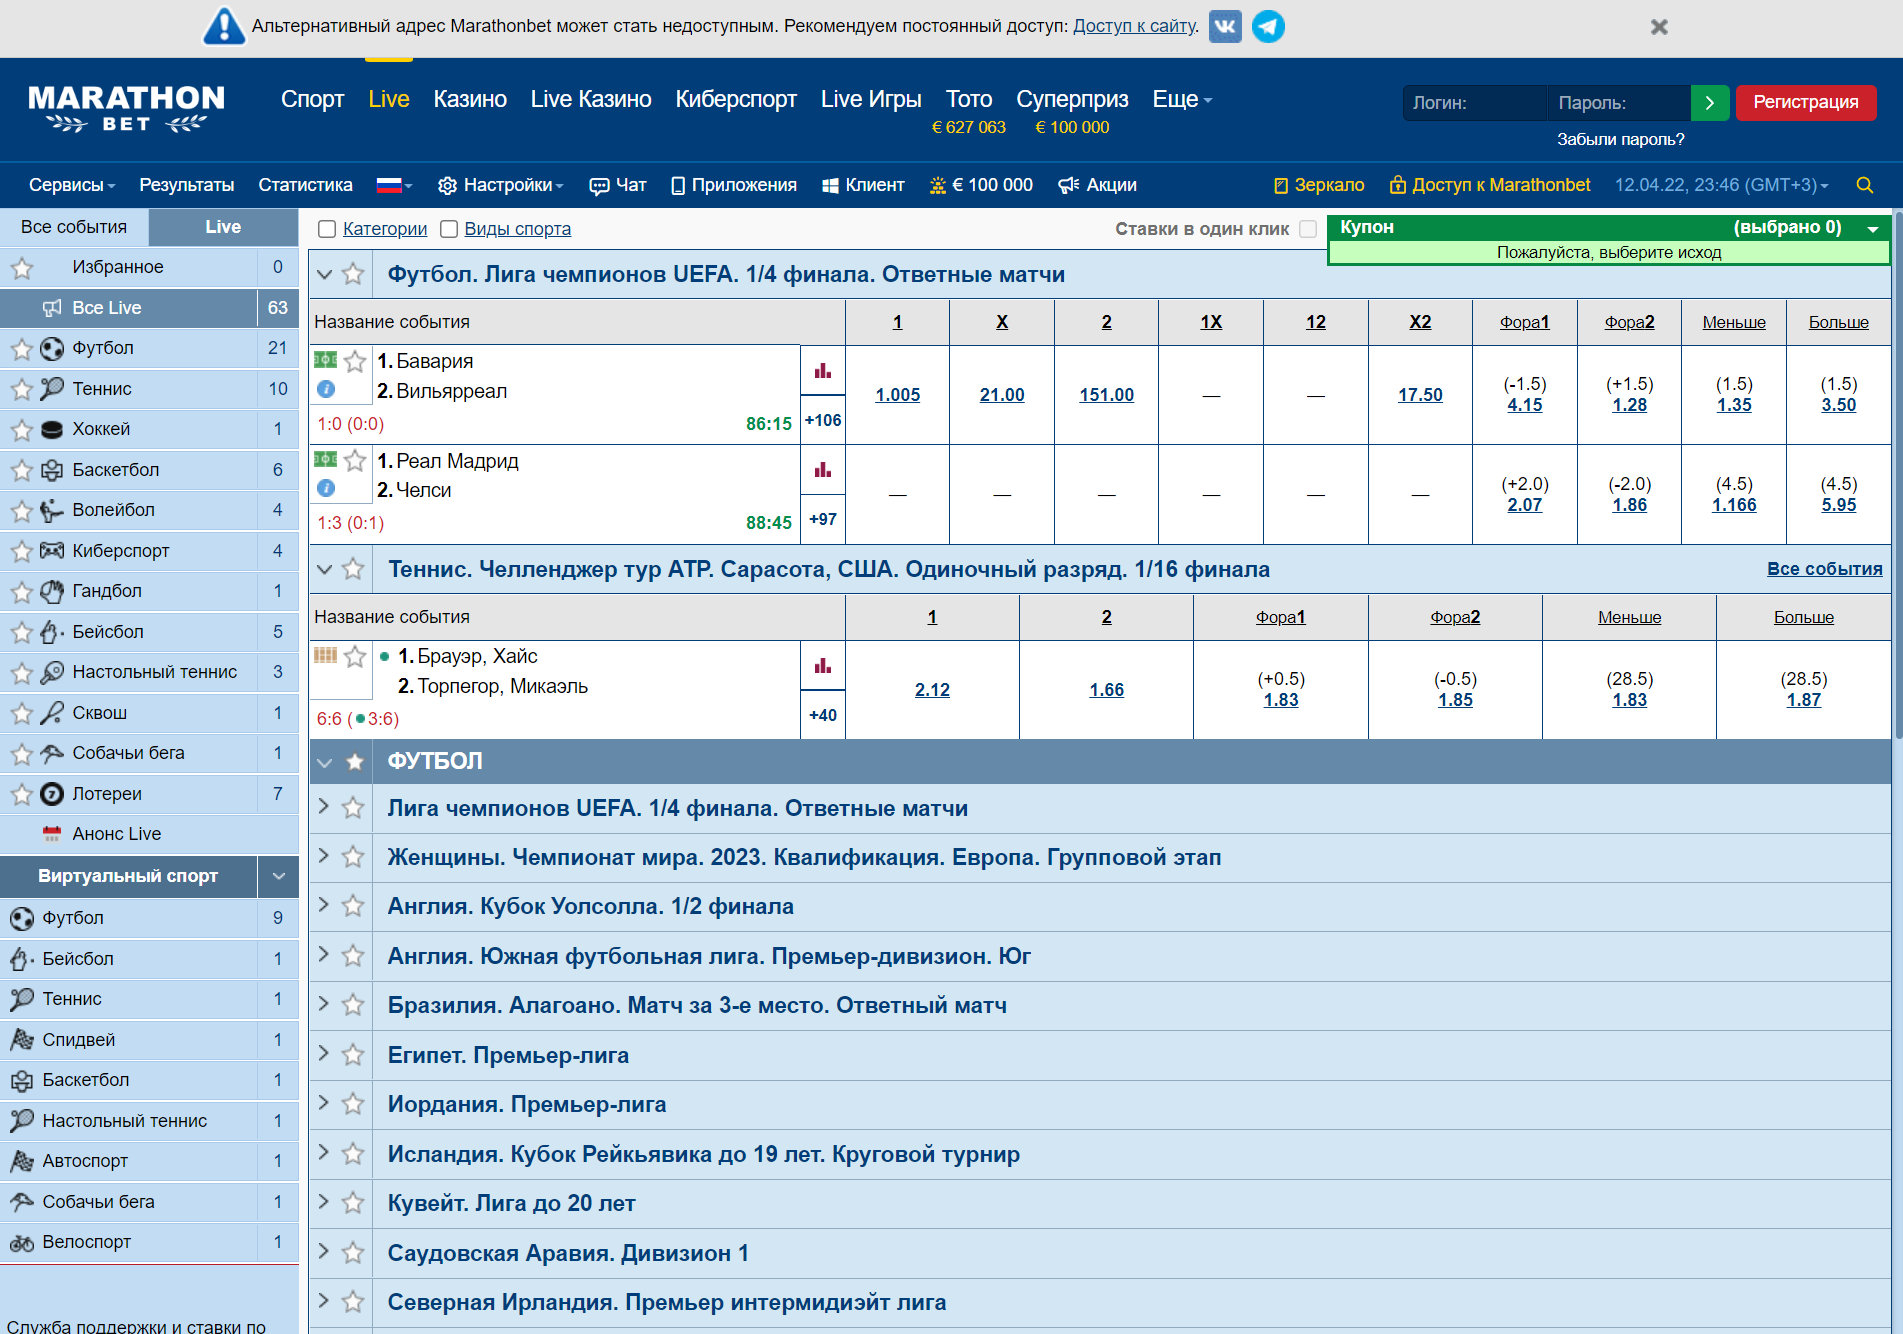The width and height of the screenshot is (1903, 1334).
Task: Open the Казино menu item
Action: point(470,99)
